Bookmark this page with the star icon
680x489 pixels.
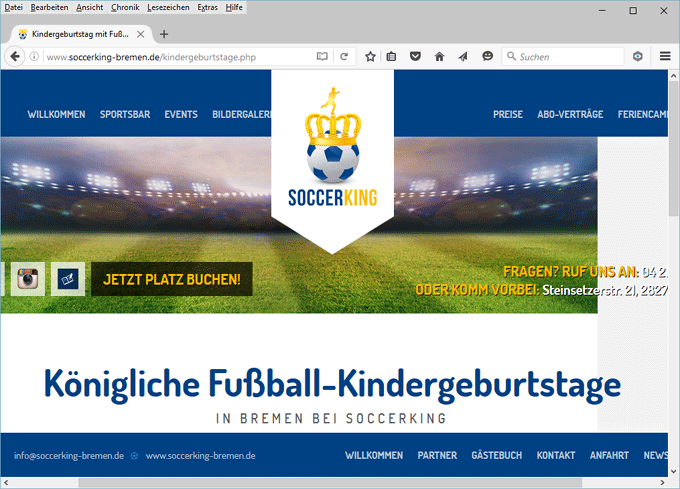(370, 57)
